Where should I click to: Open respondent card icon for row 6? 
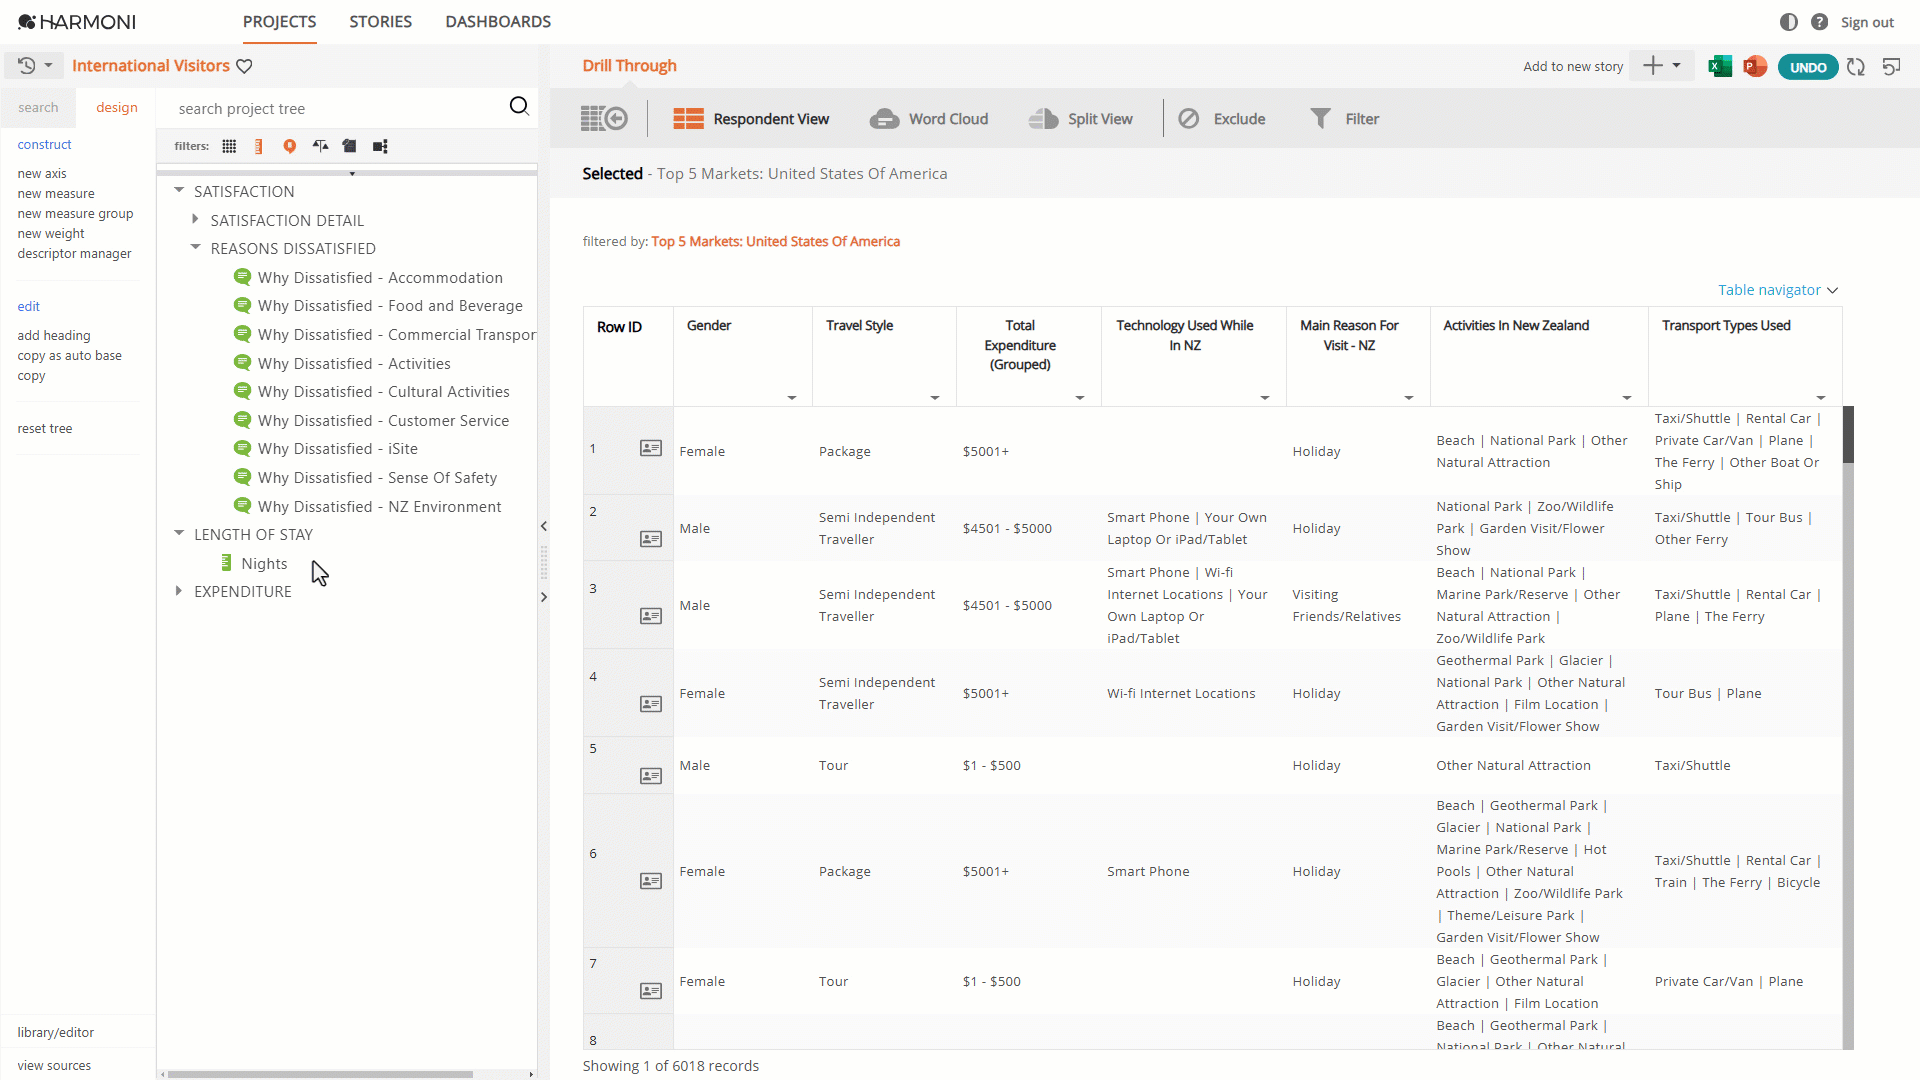click(x=651, y=881)
